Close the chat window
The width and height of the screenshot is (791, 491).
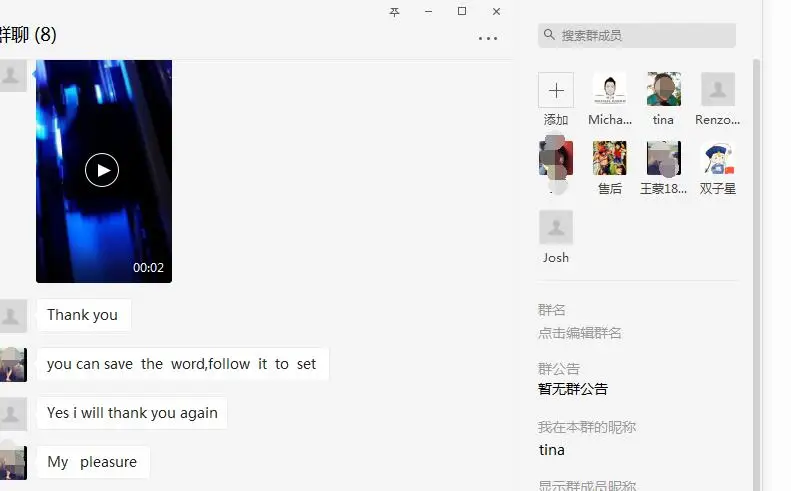pos(496,12)
